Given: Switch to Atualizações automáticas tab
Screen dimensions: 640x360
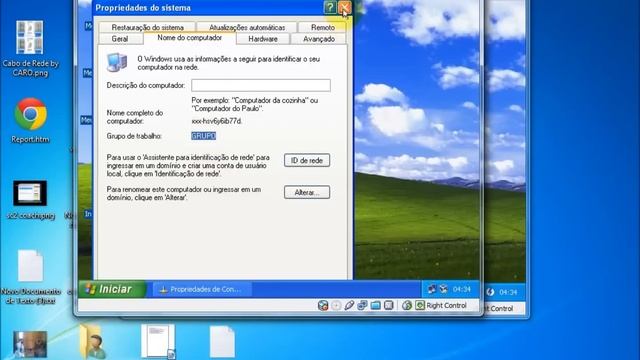Looking at the screenshot, I should pyautogui.click(x=247, y=27).
